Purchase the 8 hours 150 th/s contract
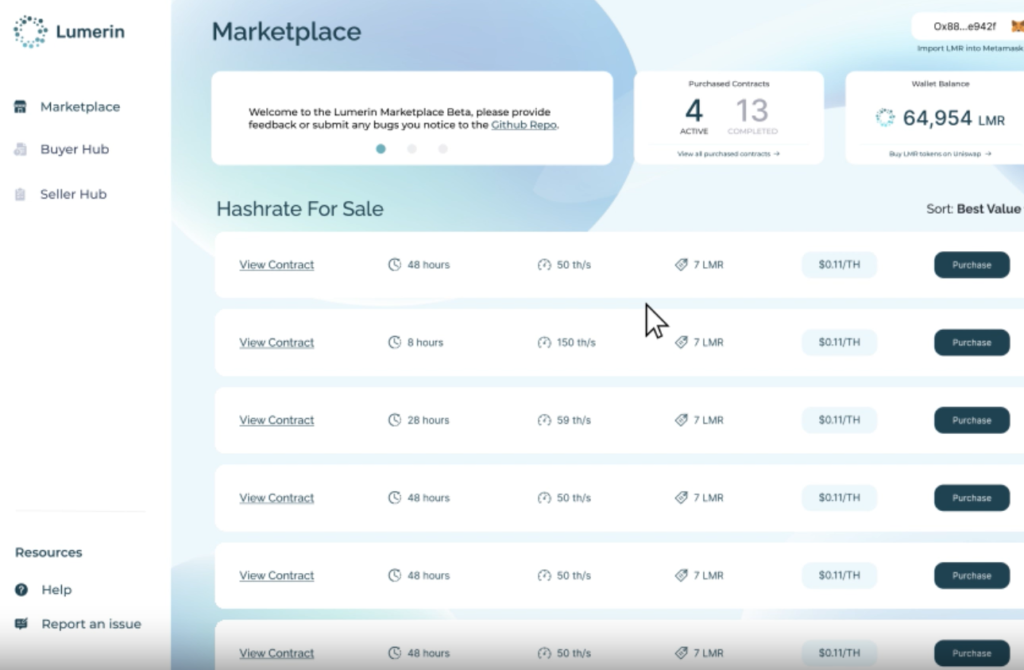This screenshot has height=670, width=1024. (x=971, y=342)
